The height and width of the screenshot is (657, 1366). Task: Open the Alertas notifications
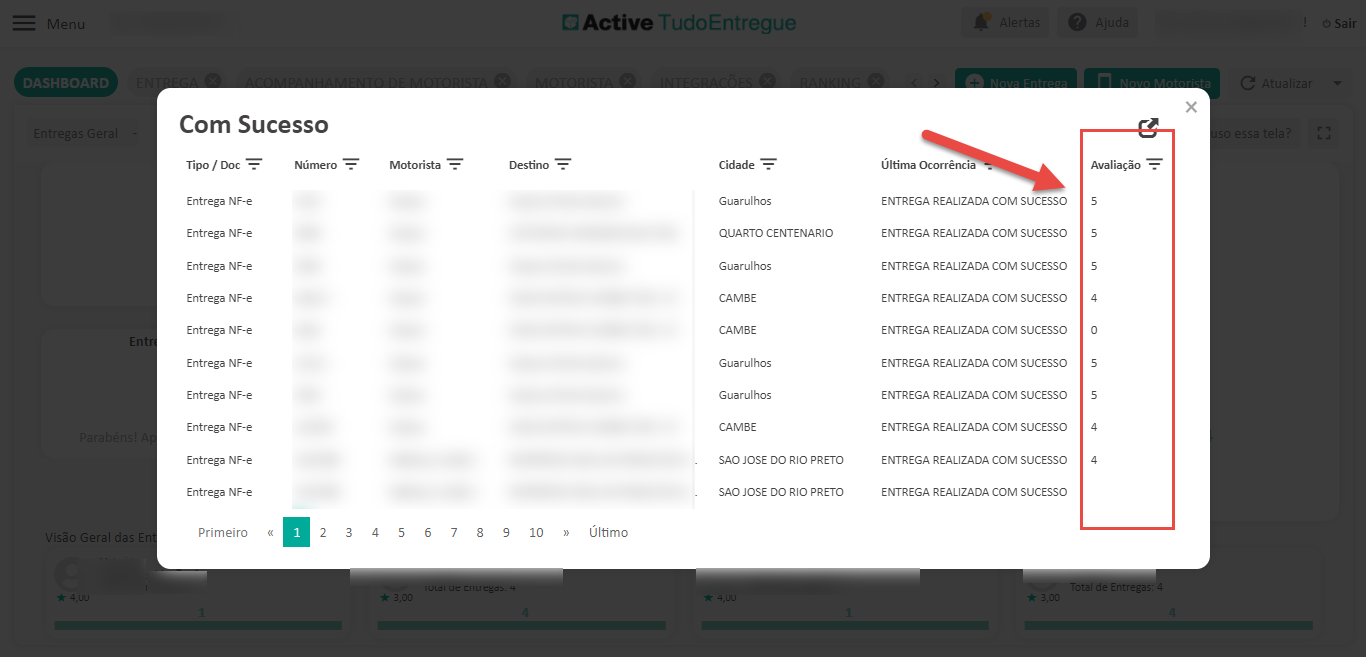(1006, 22)
